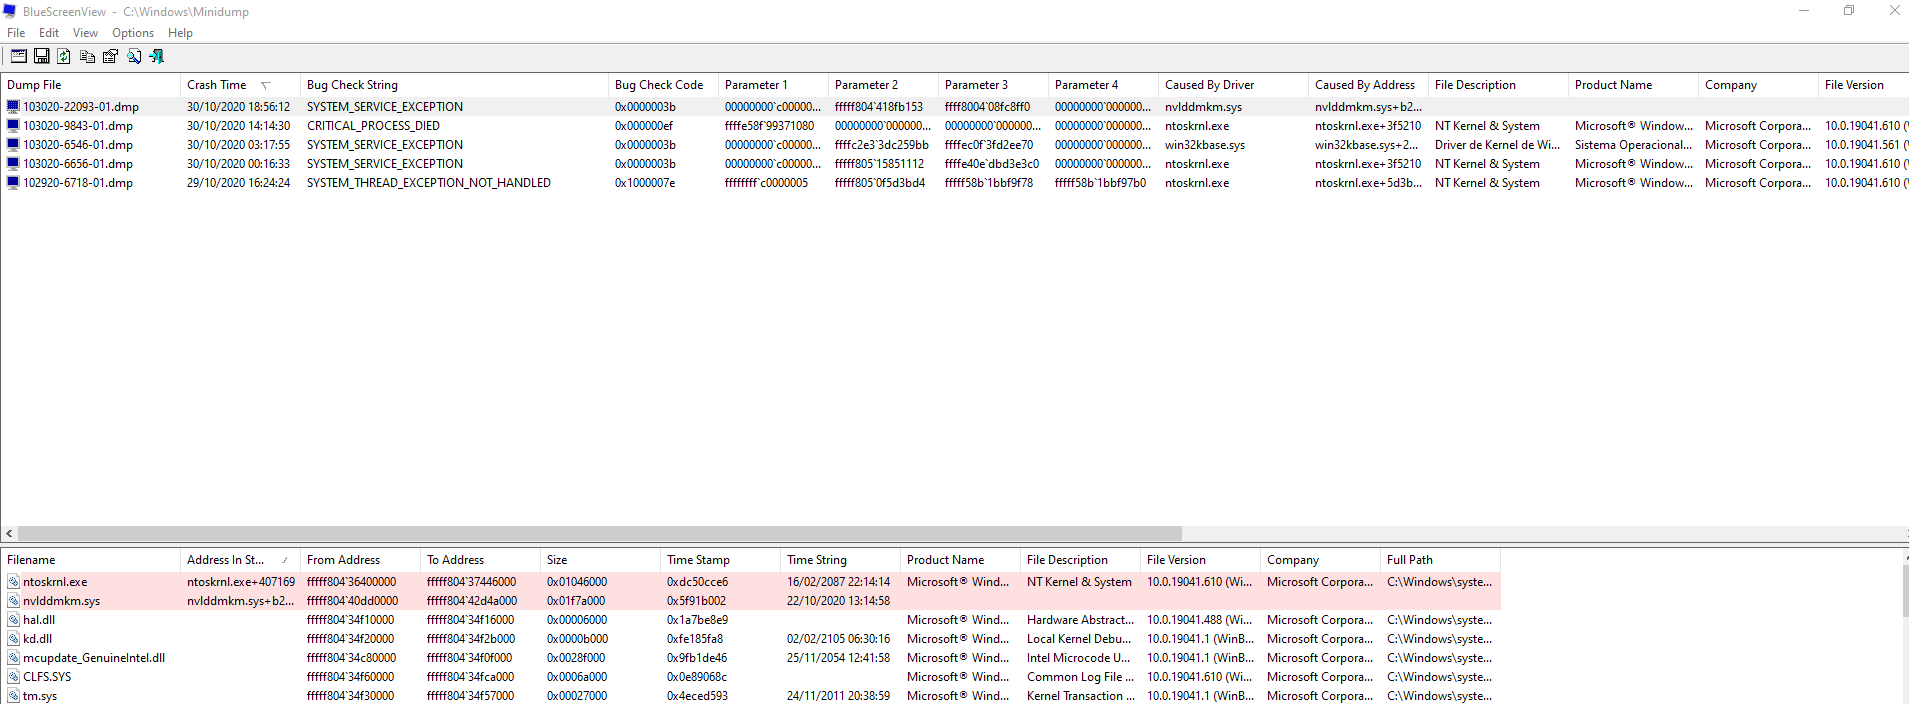Toggle sort on Address In Stack header
The height and width of the screenshot is (704, 1909).
[x=240, y=560]
